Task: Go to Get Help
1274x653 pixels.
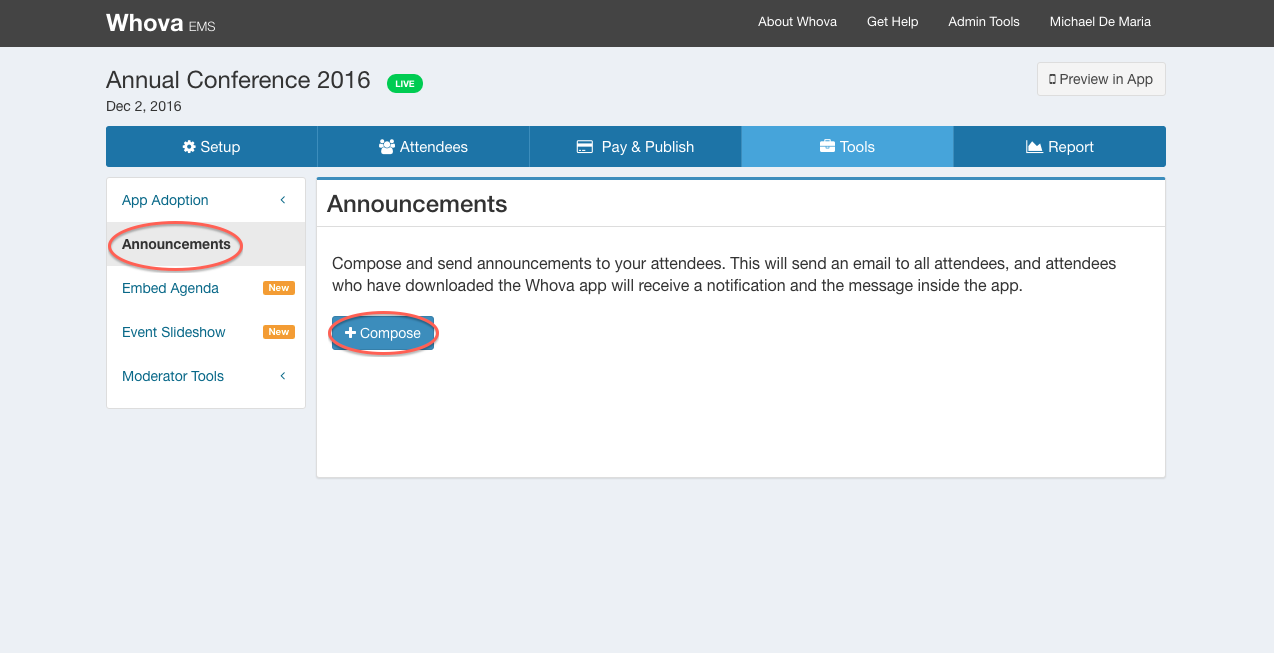Action: [x=892, y=22]
